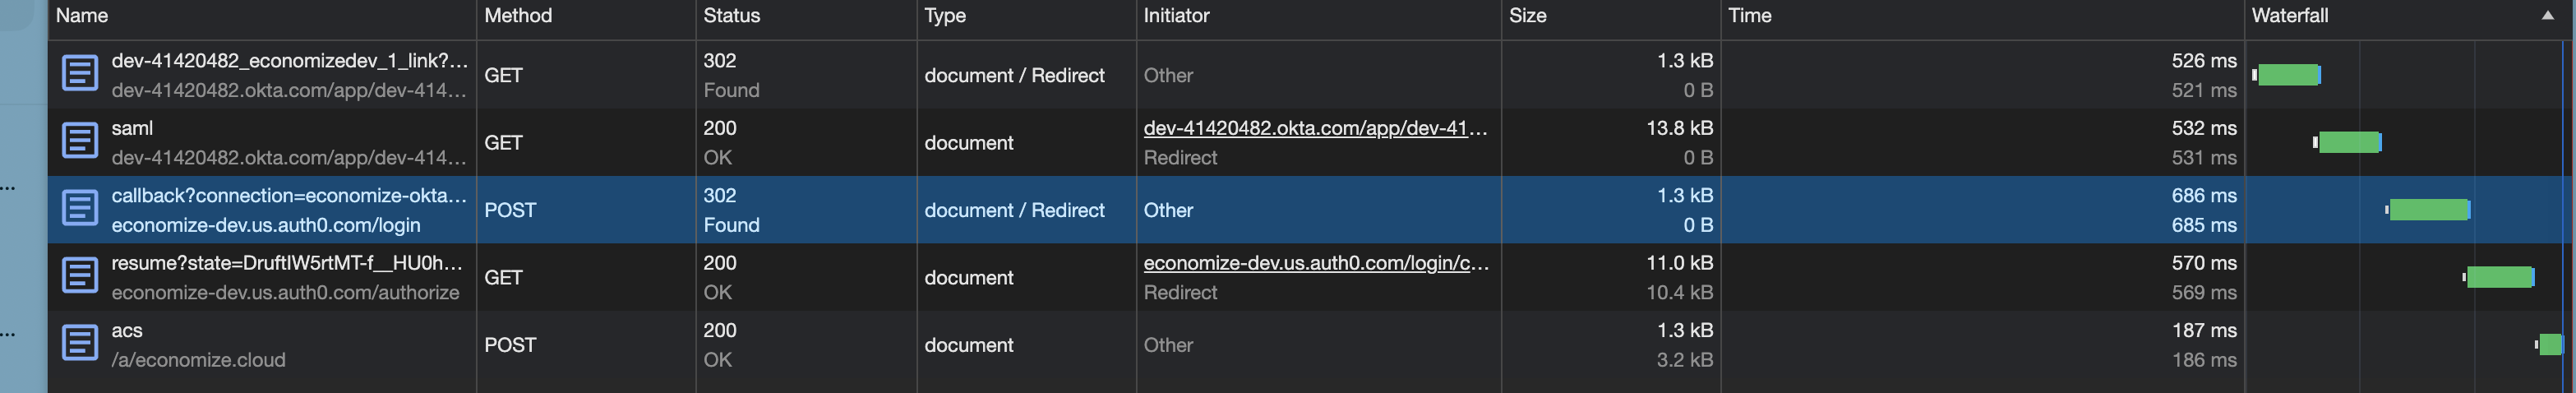Select the saml request name

tap(132, 128)
